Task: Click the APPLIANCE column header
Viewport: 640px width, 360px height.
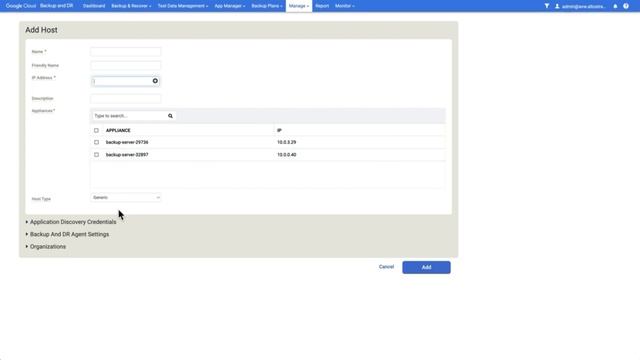Action: point(118,130)
